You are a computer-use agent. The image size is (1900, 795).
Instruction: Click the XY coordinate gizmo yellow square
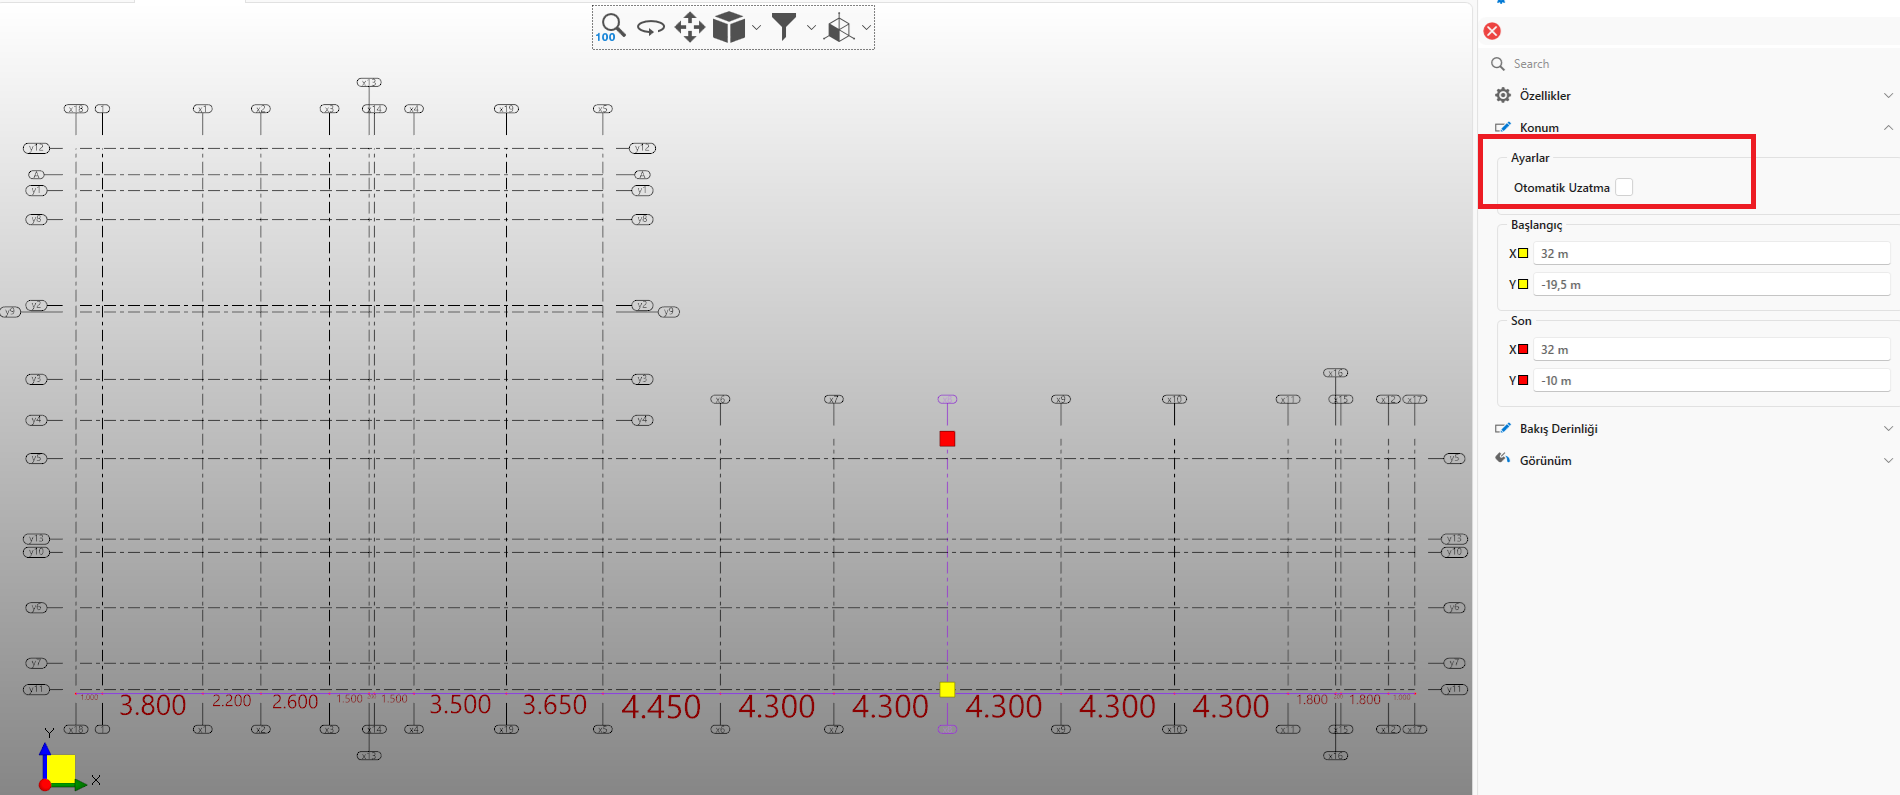pyautogui.click(x=61, y=769)
